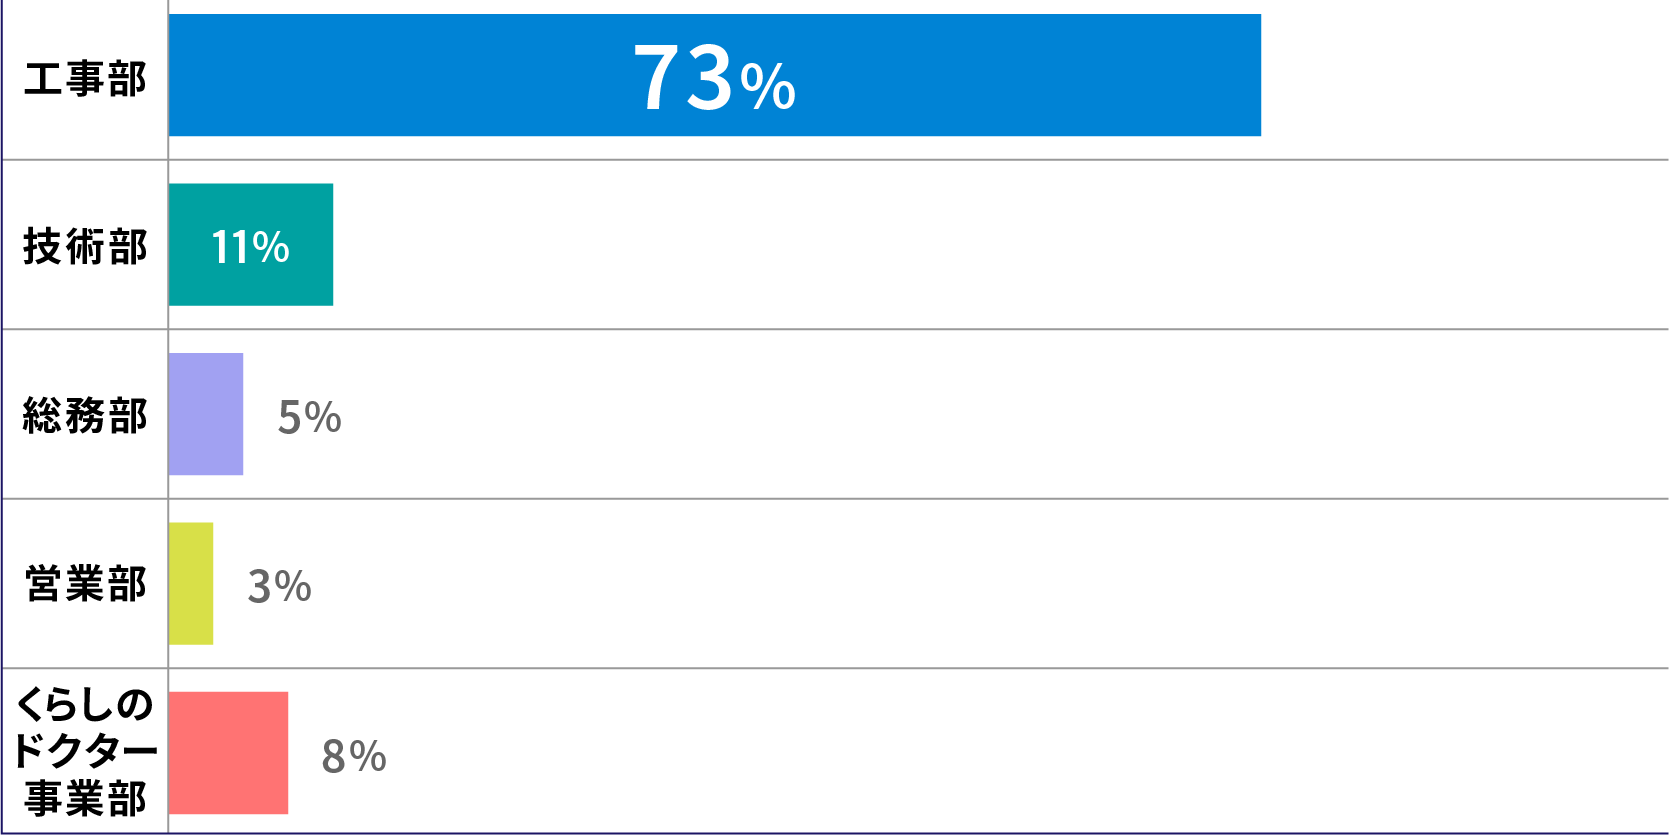Screen dimensions: 1669x835
Task: Click the 総務部 row label
Action: (85, 416)
